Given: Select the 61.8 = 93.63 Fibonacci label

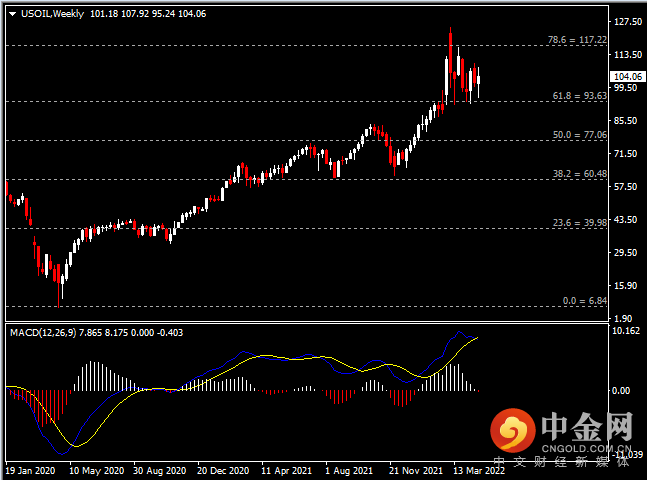Looking at the screenshot, I should (x=579, y=96).
